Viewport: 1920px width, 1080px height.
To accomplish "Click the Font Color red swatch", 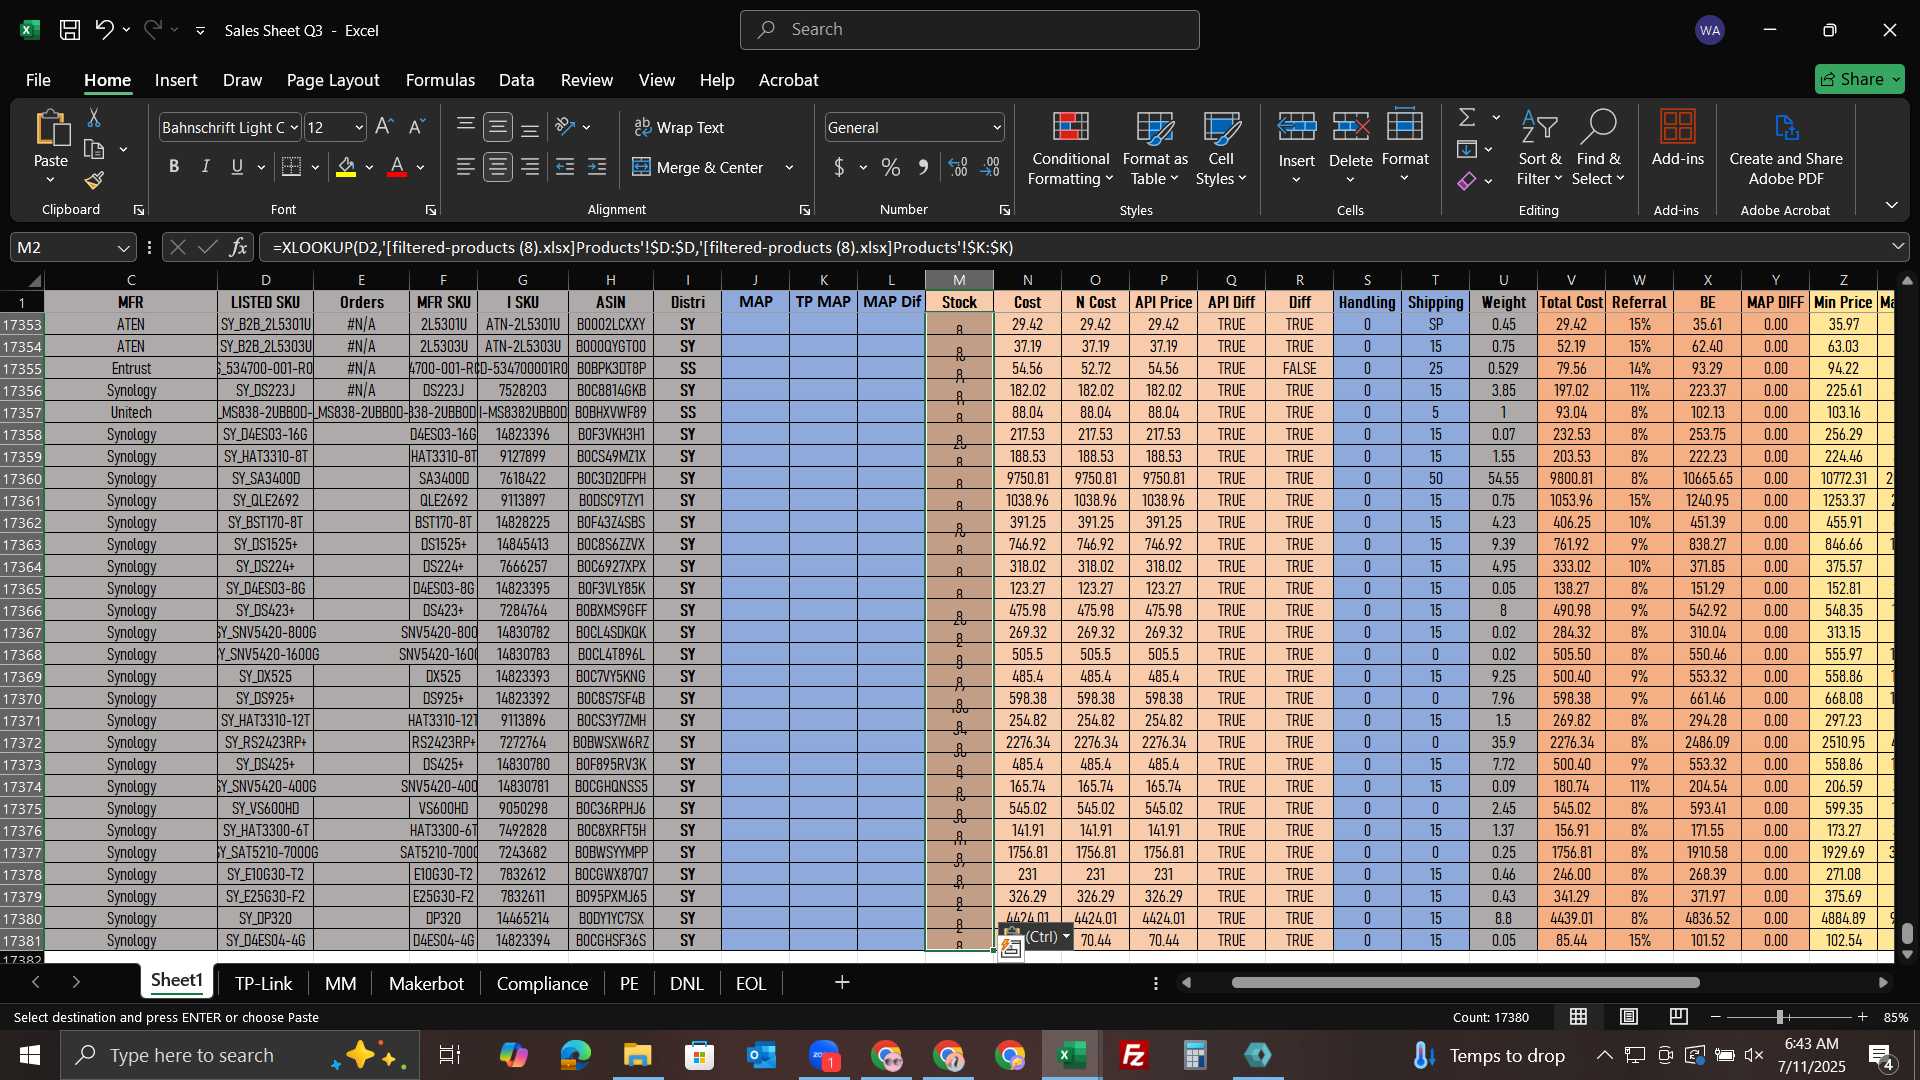I will click(x=397, y=167).
